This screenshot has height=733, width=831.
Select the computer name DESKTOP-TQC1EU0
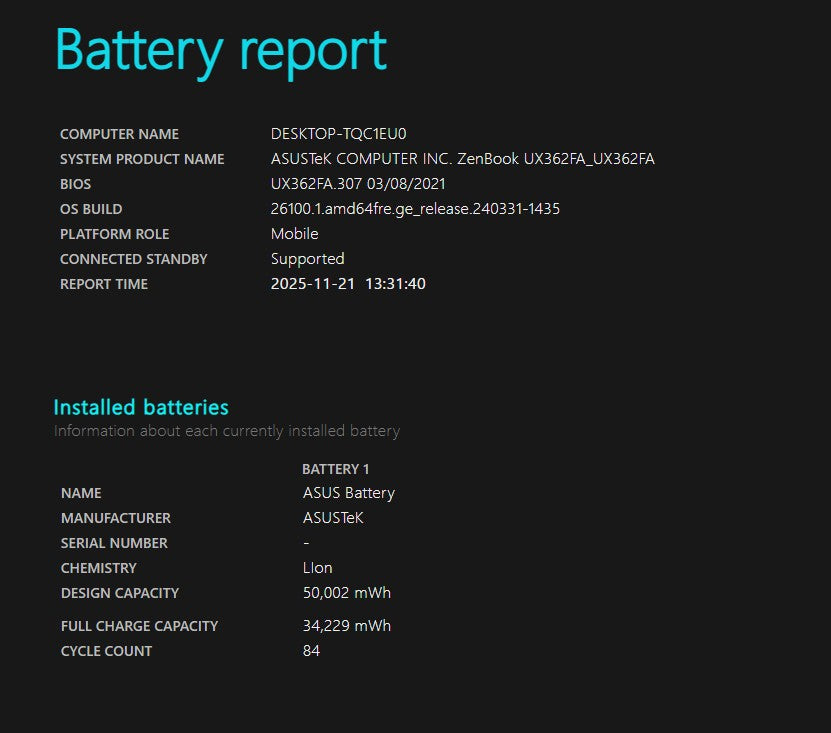pos(338,134)
